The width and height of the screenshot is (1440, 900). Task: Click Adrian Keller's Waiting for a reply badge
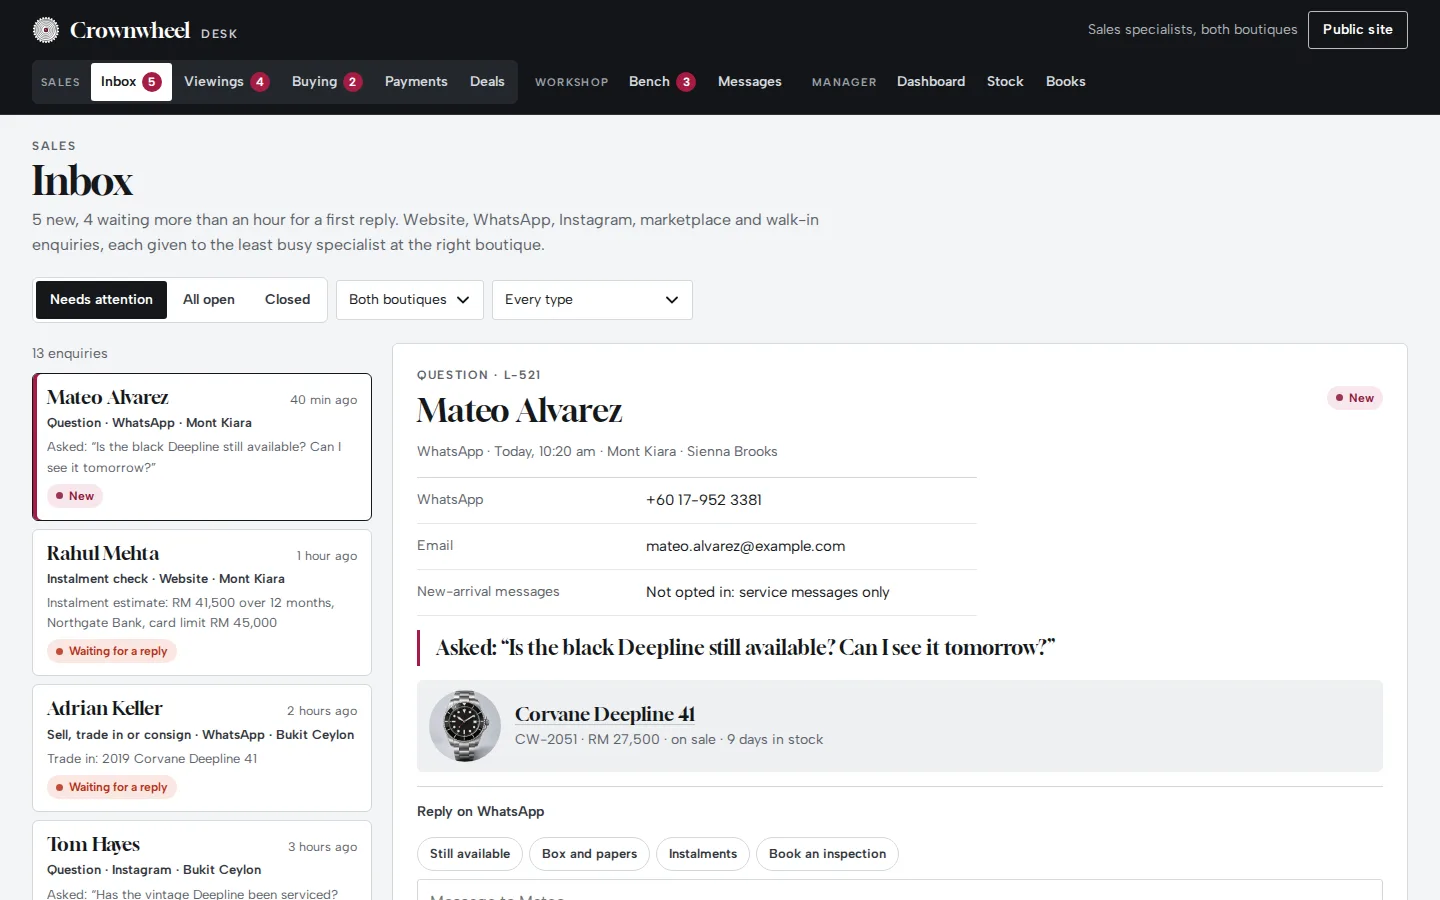coord(112,787)
